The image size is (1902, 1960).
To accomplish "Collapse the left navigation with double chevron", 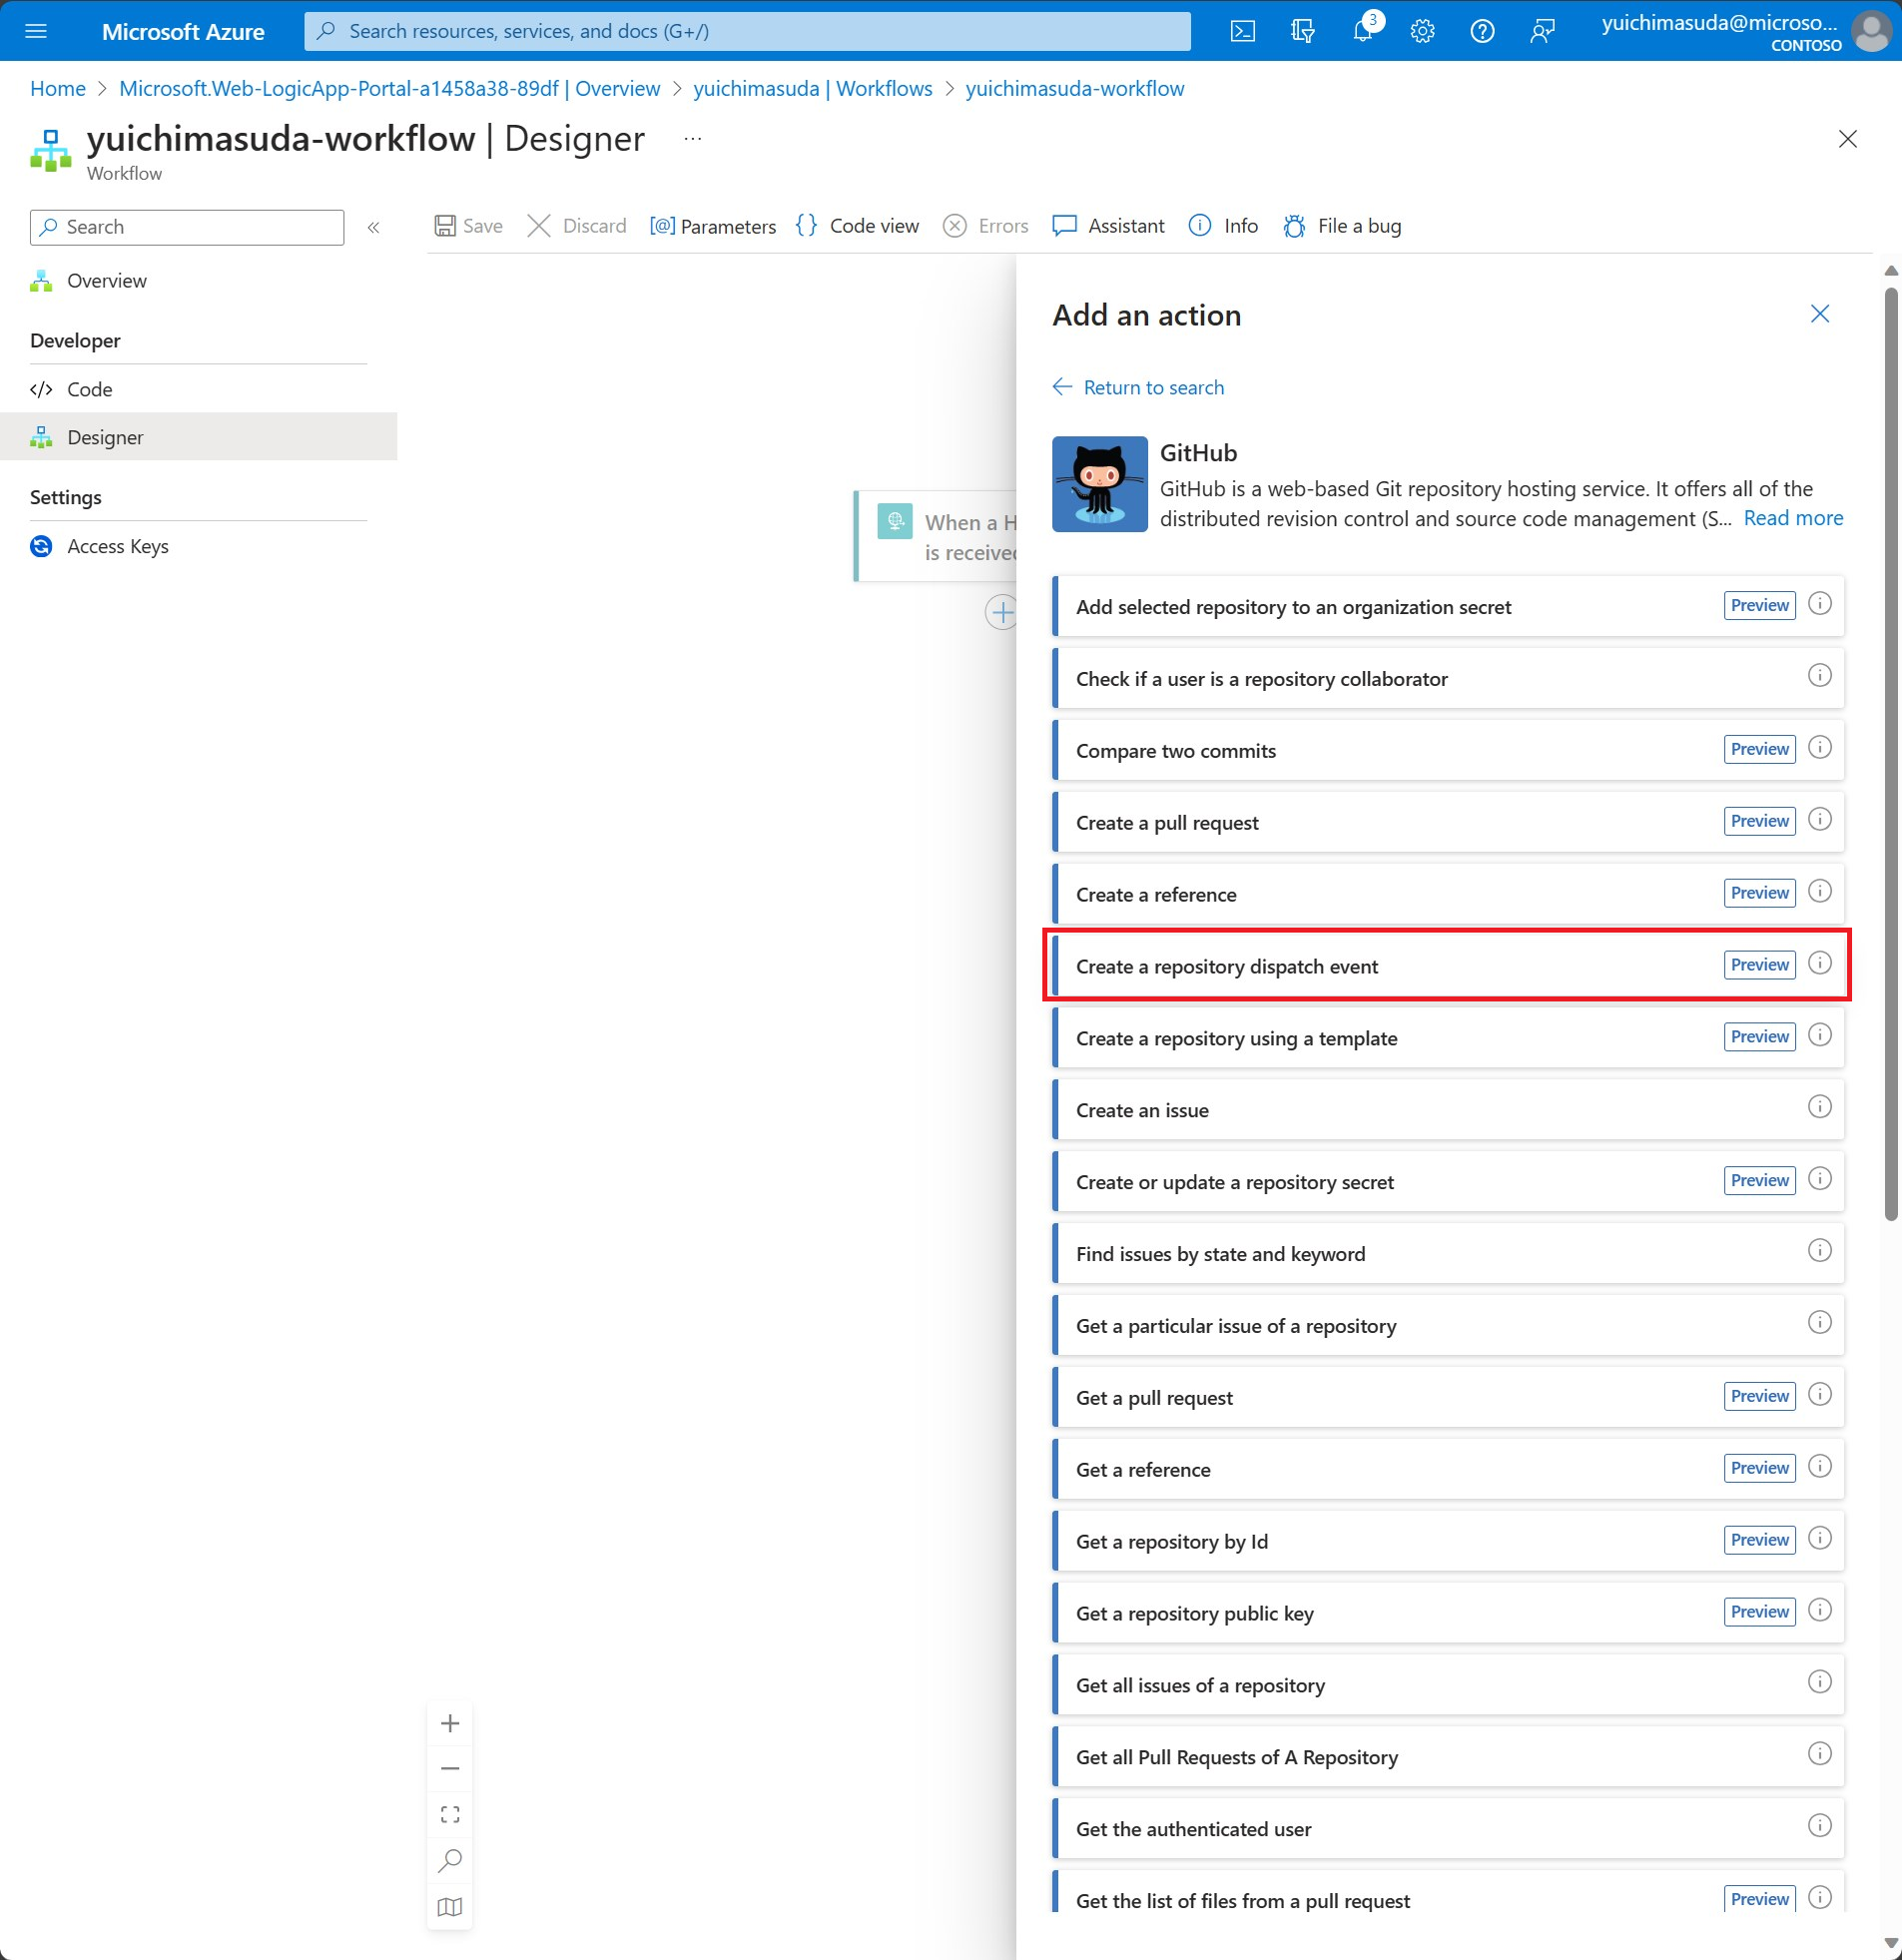I will 374,227.
